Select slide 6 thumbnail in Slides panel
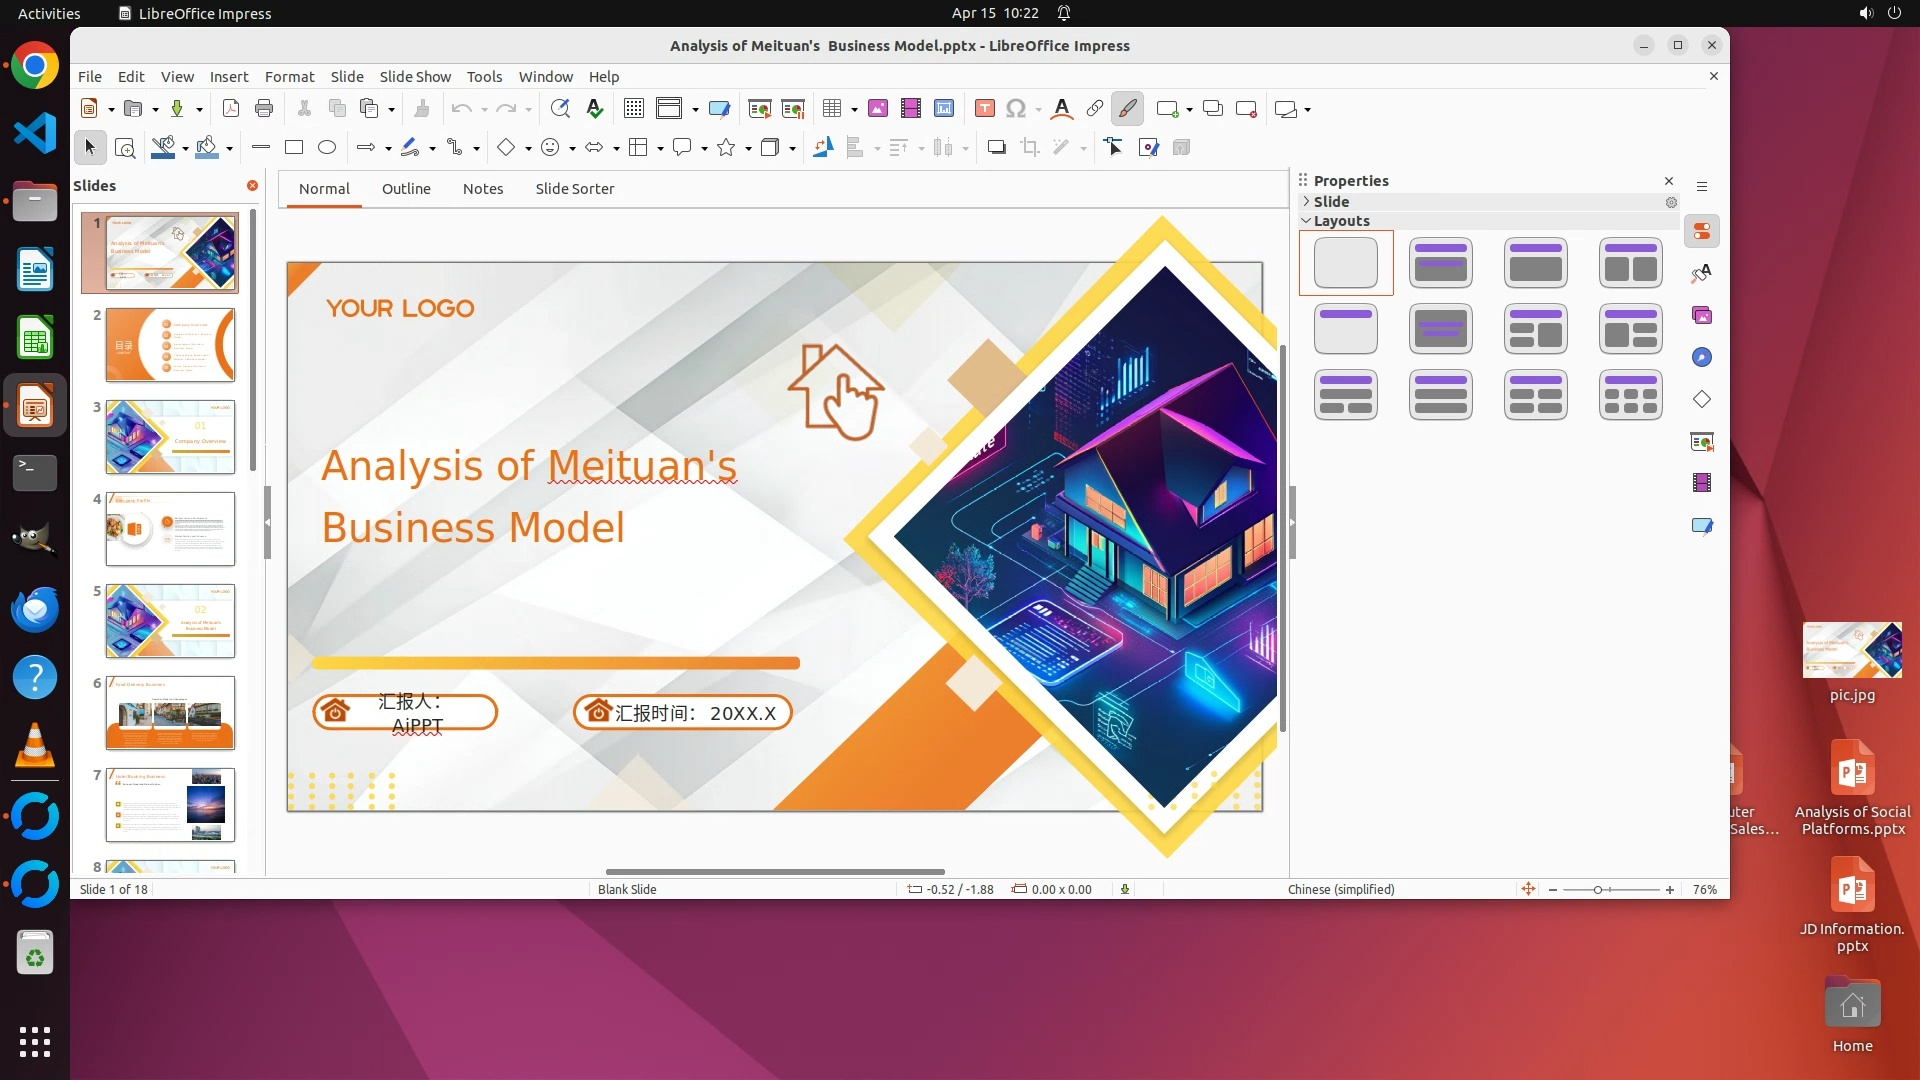 (170, 713)
